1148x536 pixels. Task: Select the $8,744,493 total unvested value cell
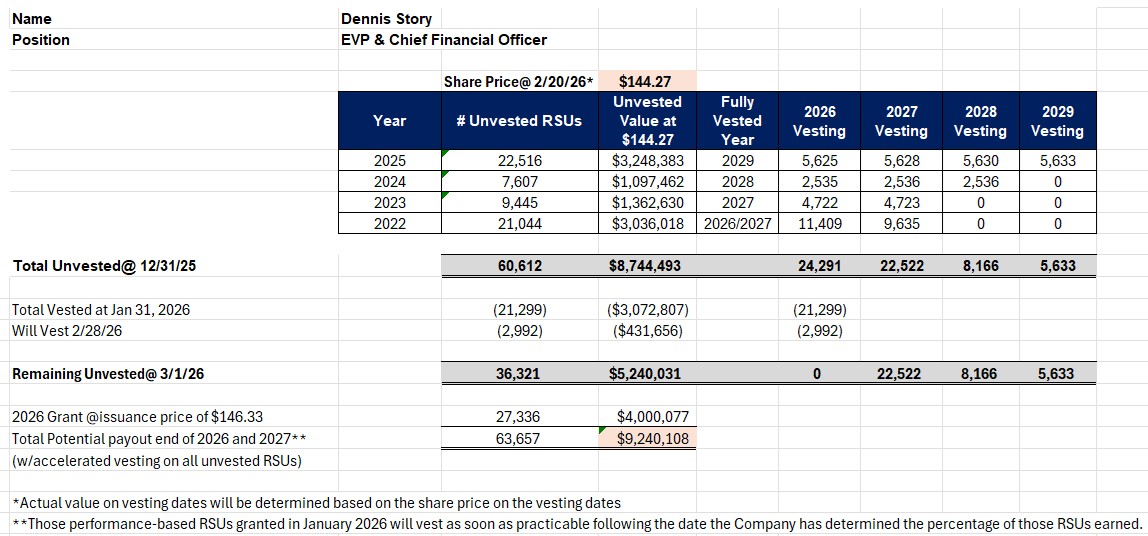click(648, 266)
